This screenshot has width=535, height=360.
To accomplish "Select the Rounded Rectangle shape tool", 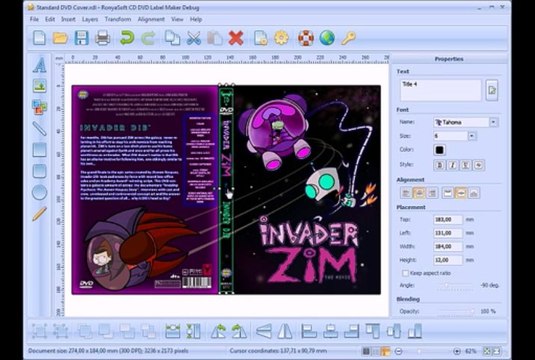I will 40,171.
